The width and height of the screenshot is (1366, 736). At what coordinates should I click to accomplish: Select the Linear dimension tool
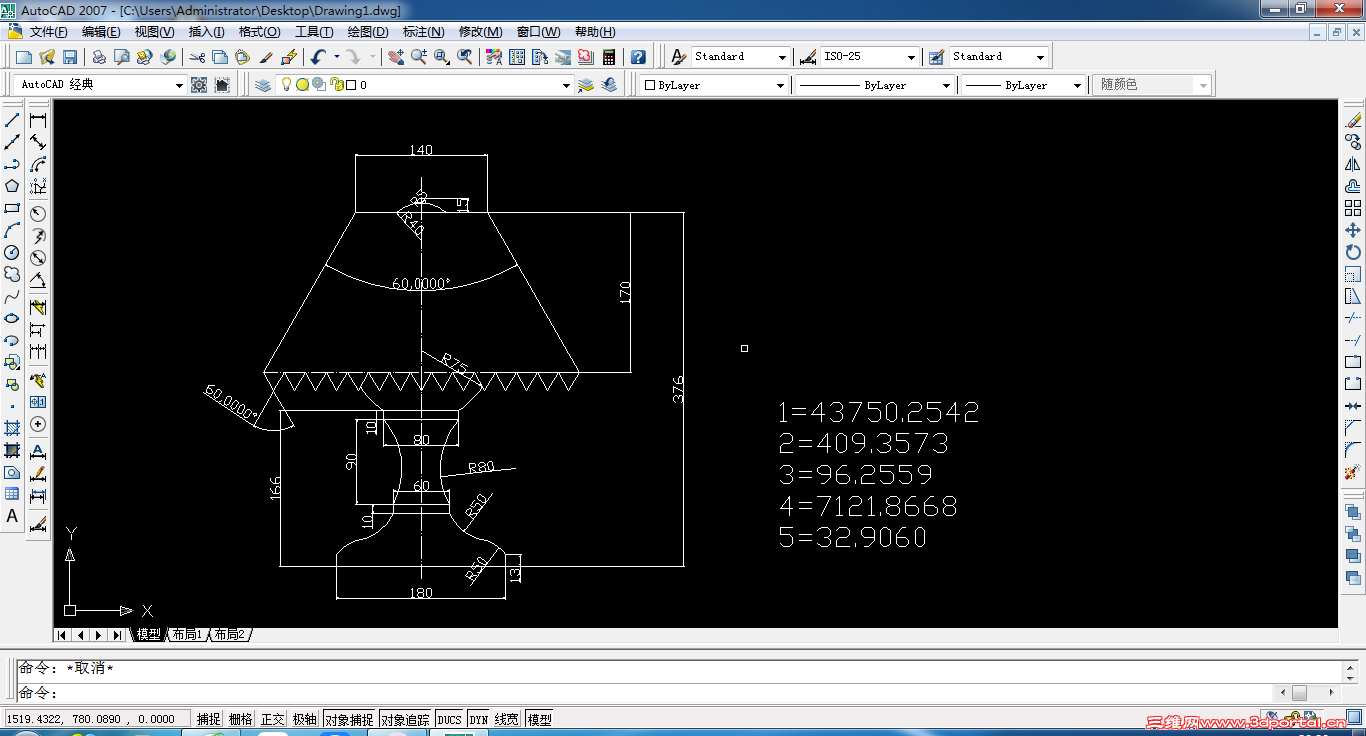tap(38, 120)
